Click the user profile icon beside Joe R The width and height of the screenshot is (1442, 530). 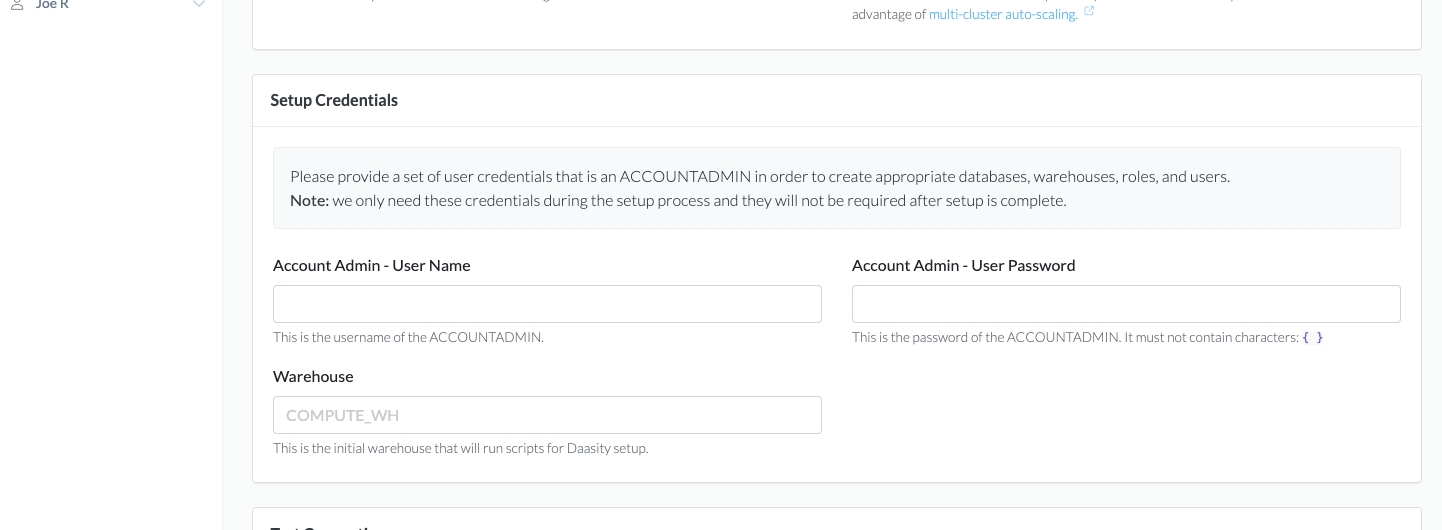tap(17, 5)
